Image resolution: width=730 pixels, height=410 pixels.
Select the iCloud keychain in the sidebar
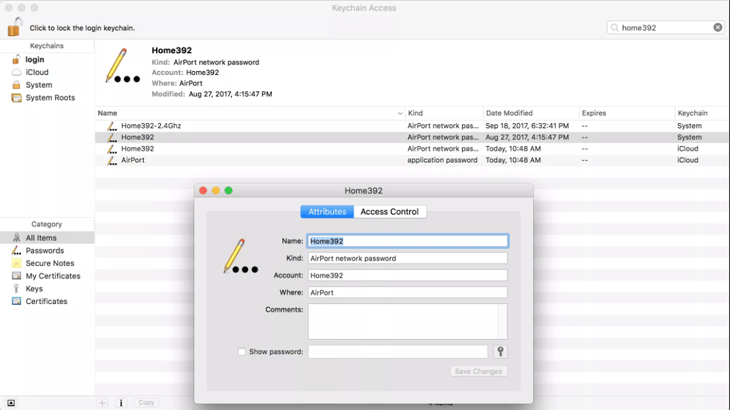pos(36,73)
